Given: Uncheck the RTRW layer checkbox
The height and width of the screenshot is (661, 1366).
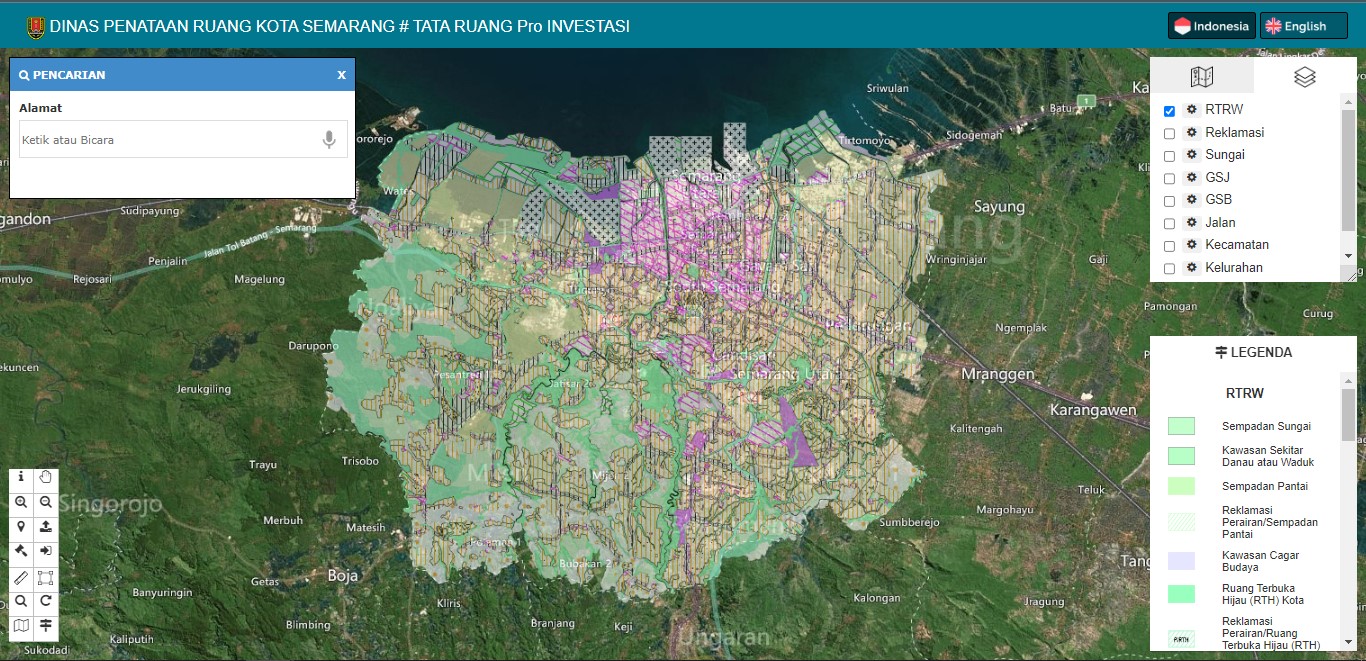Looking at the screenshot, I should (x=1169, y=111).
